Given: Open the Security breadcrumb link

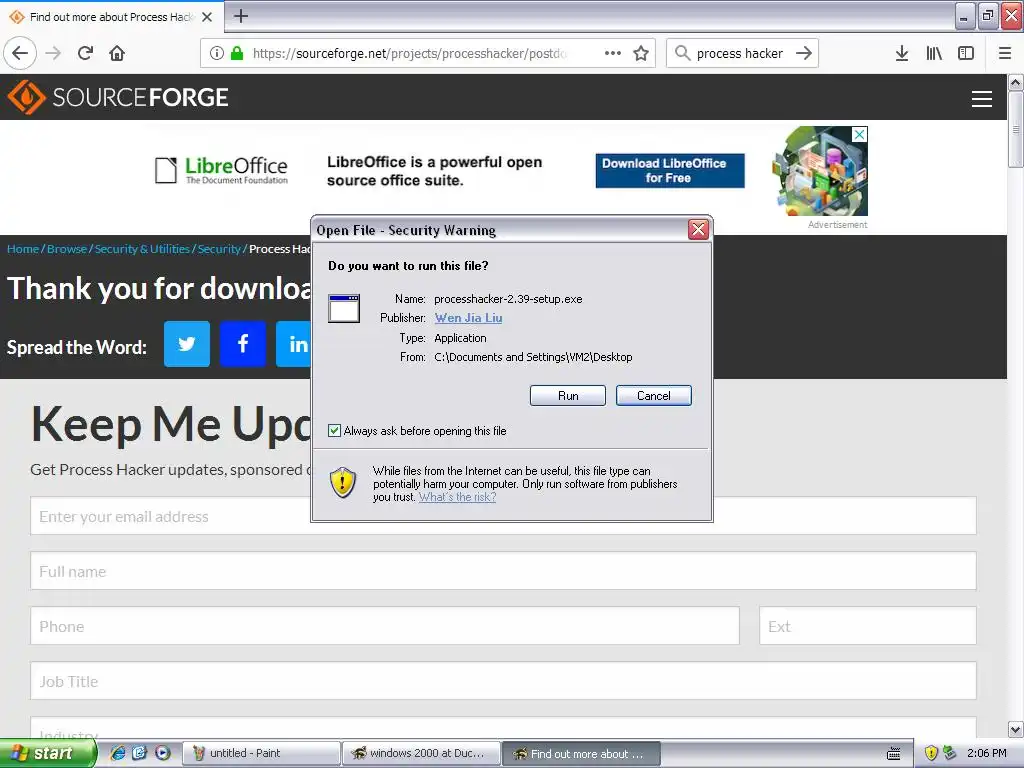Looking at the screenshot, I should coord(219,249).
